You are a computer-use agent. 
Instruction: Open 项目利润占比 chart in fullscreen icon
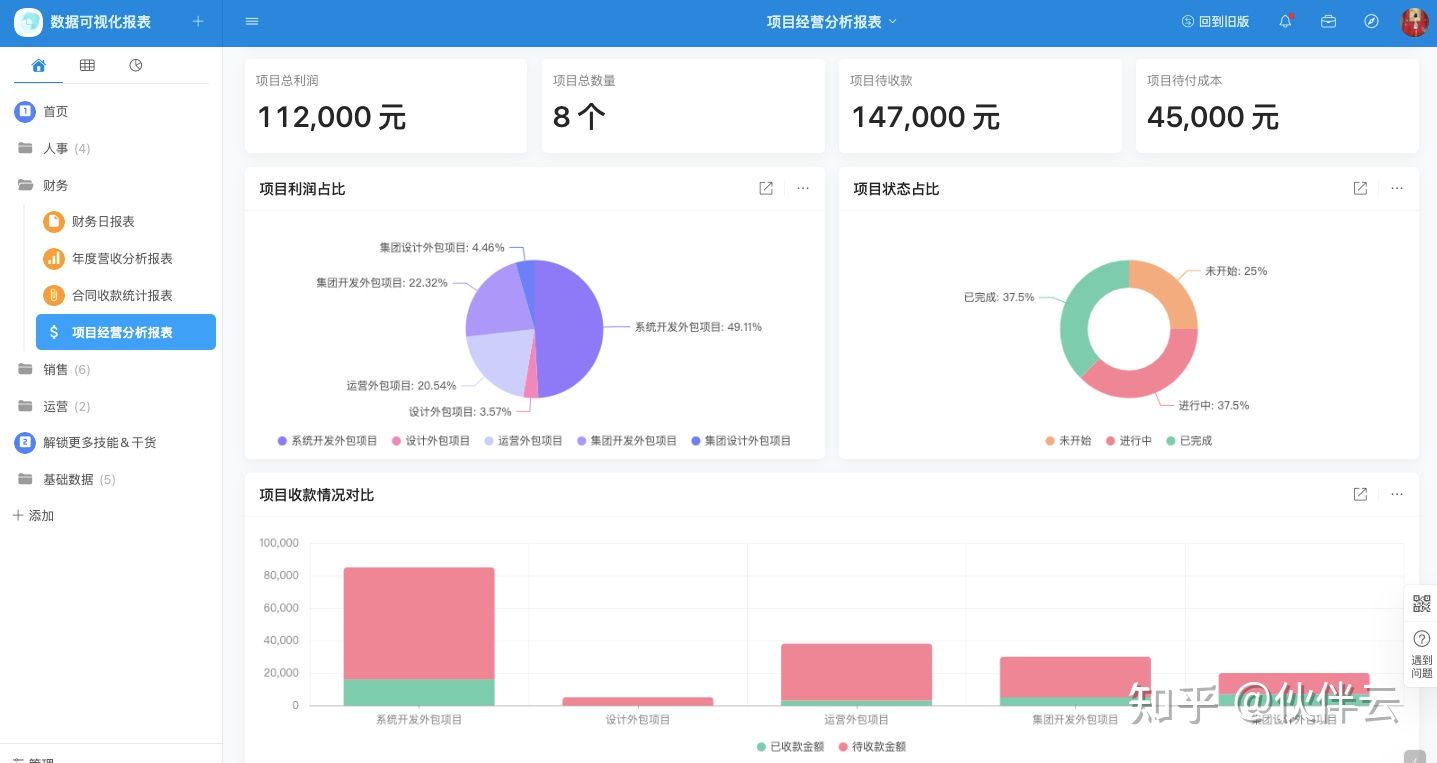click(766, 188)
